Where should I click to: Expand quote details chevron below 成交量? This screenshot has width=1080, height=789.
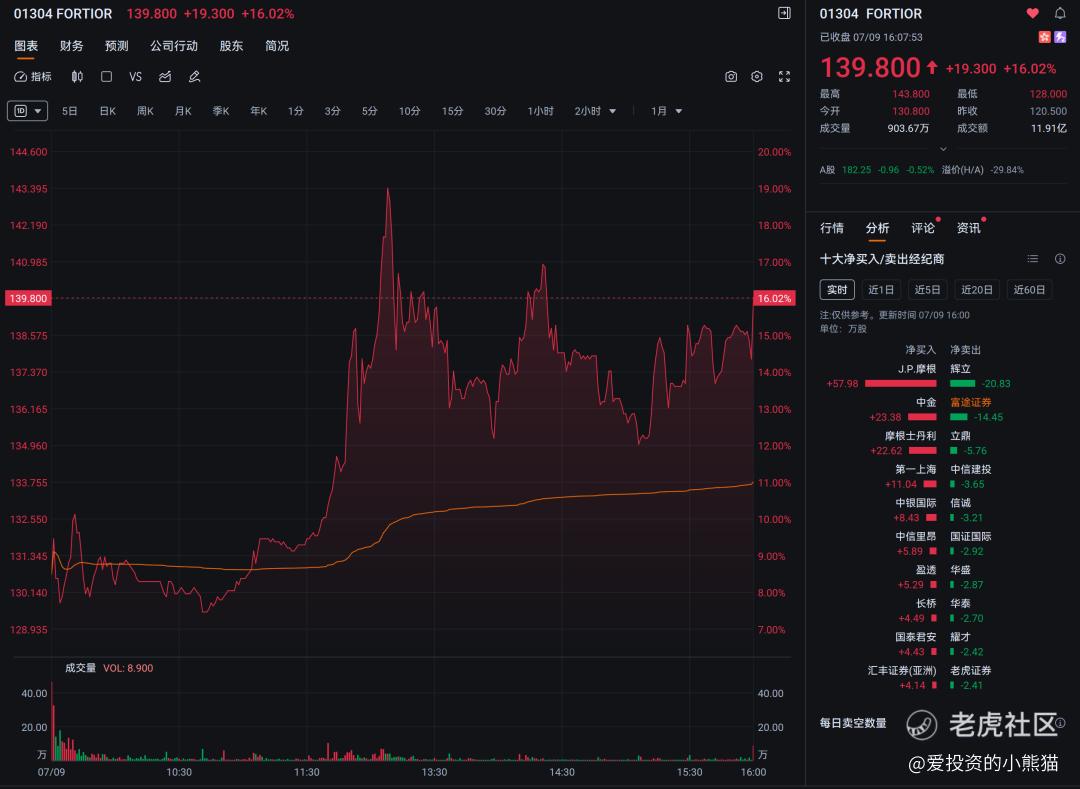(x=943, y=149)
